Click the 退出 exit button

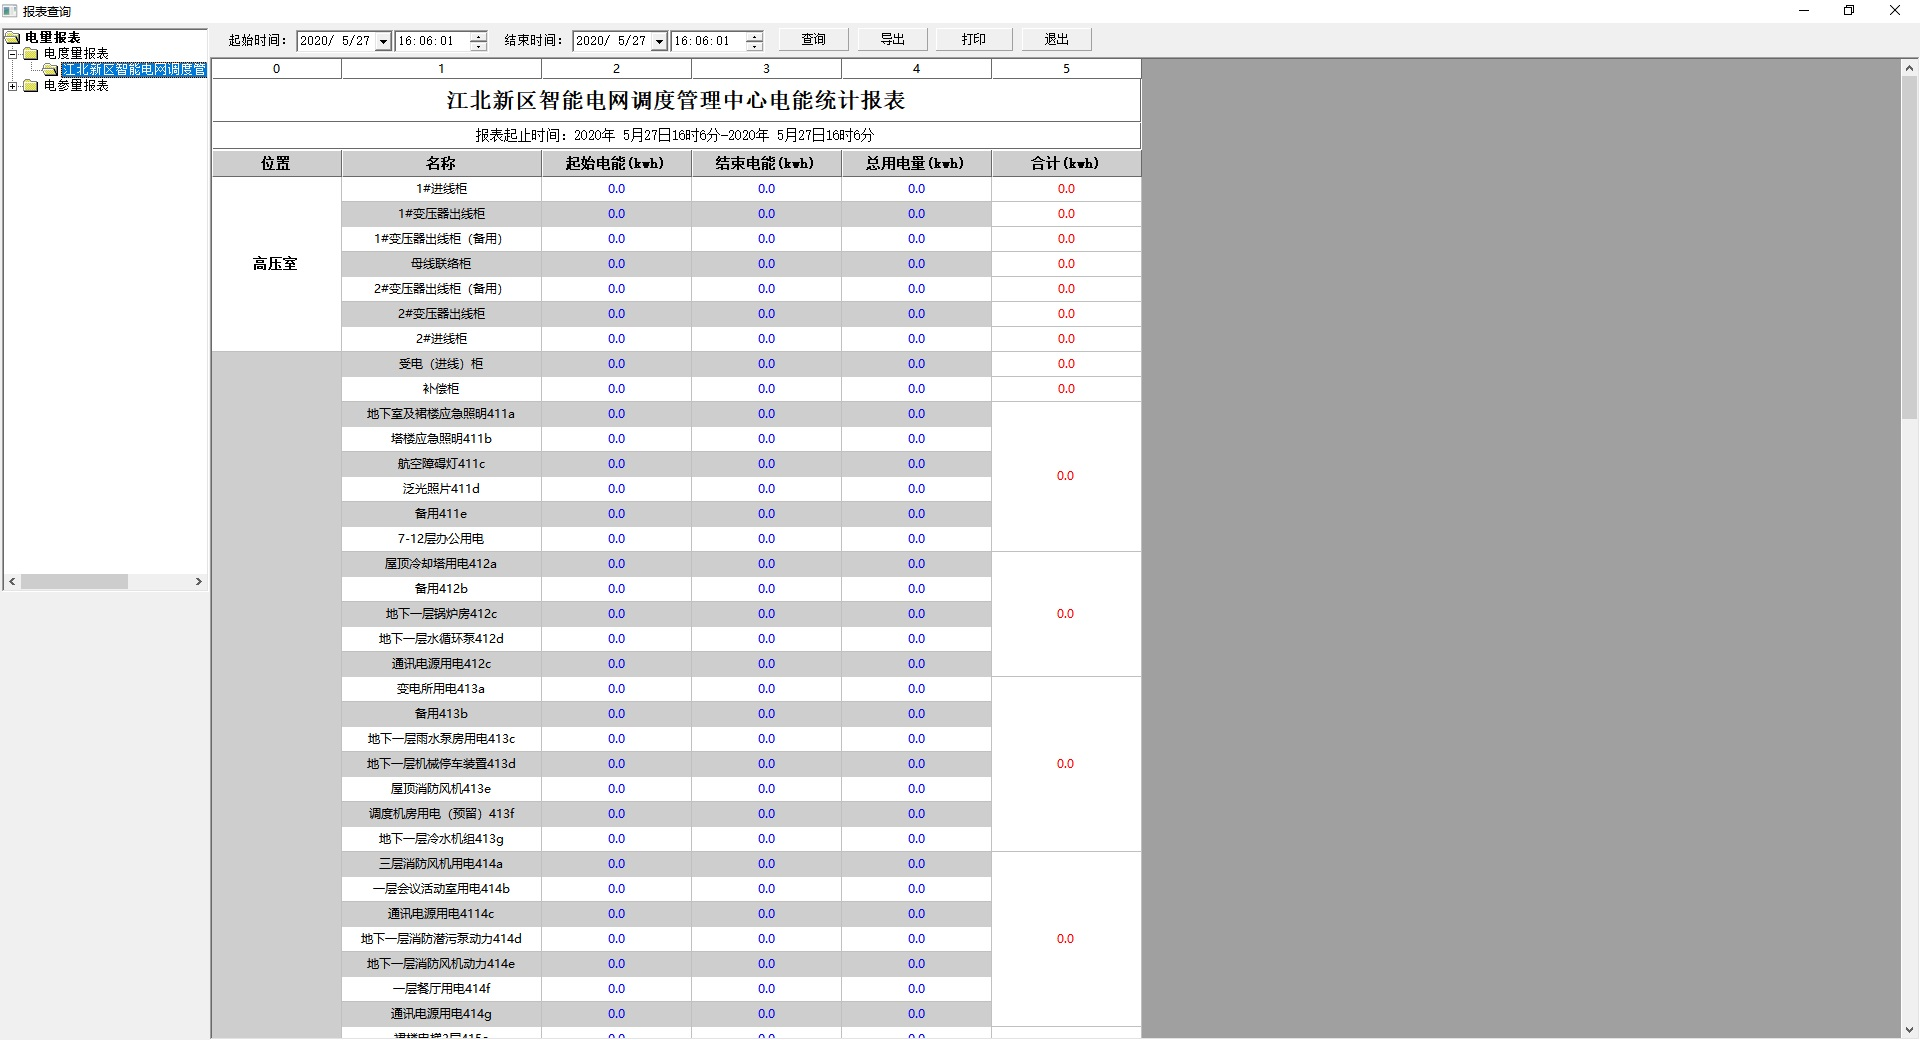click(1056, 40)
